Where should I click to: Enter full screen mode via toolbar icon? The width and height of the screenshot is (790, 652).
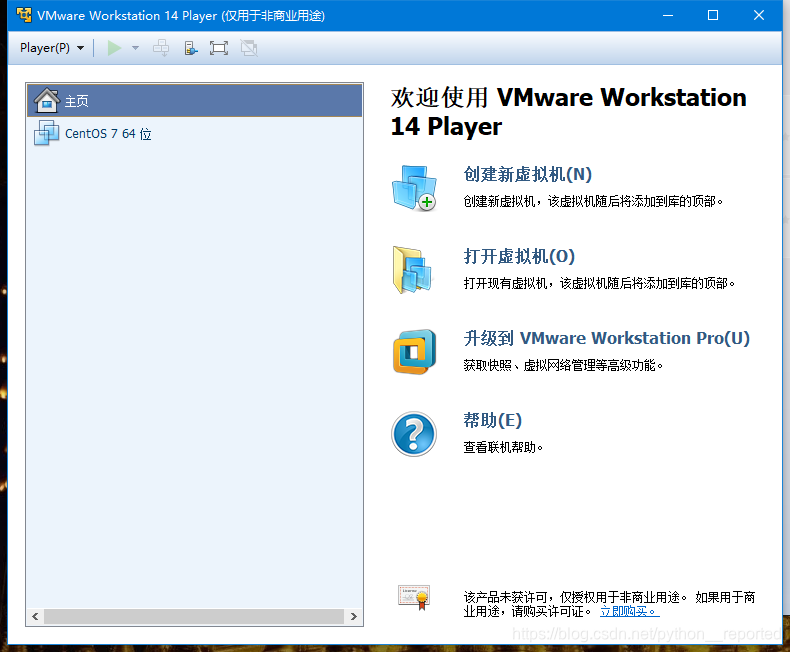coord(219,48)
